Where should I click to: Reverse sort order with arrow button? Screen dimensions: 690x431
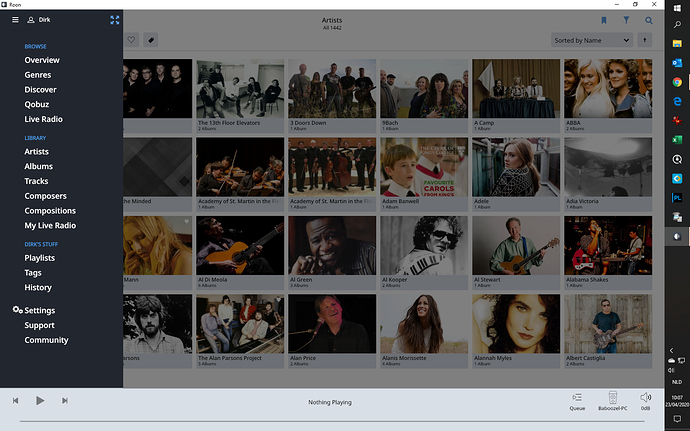click(645, 40)
